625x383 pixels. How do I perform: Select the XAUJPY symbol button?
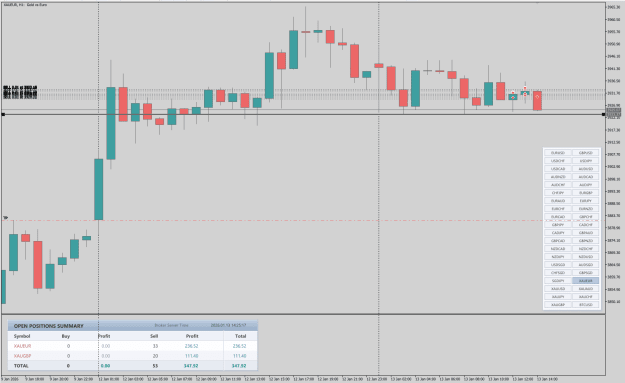coord(558,297)
